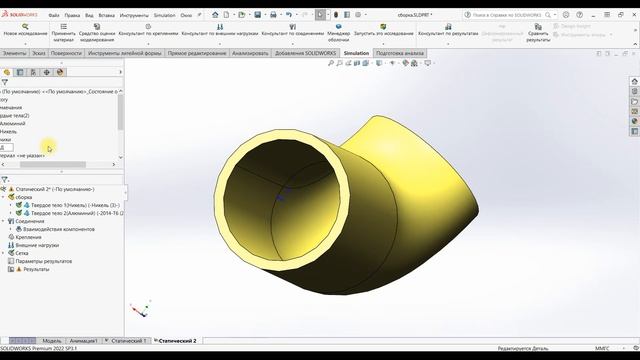Select 'Результаты' in the simulation tree

tap(36, 269)
